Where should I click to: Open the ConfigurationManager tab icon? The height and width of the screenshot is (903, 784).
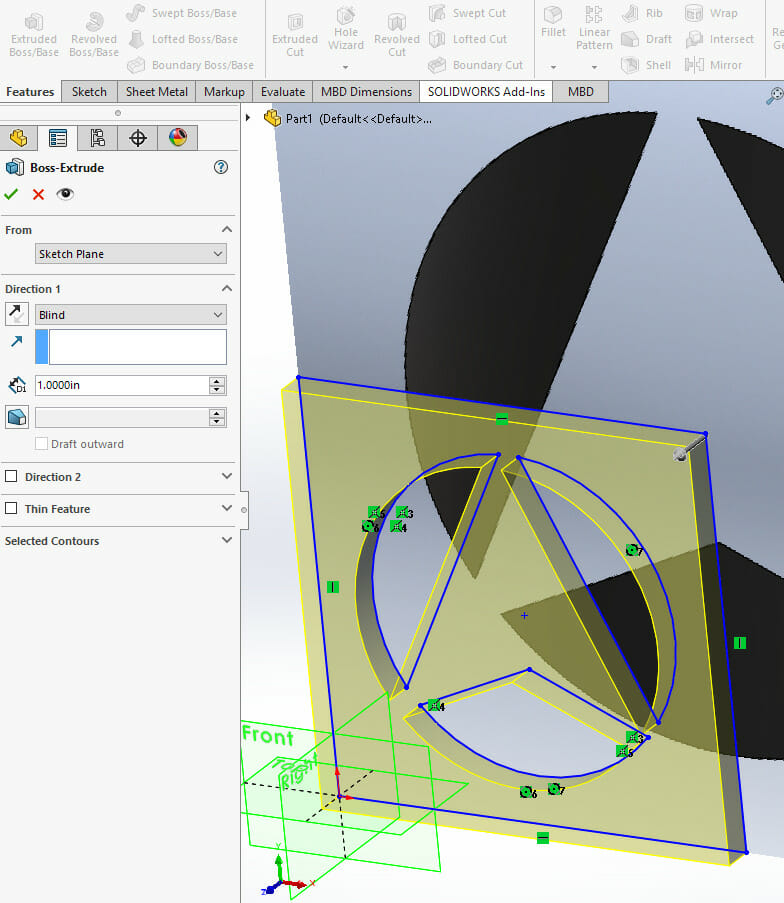tap(97, 138)
